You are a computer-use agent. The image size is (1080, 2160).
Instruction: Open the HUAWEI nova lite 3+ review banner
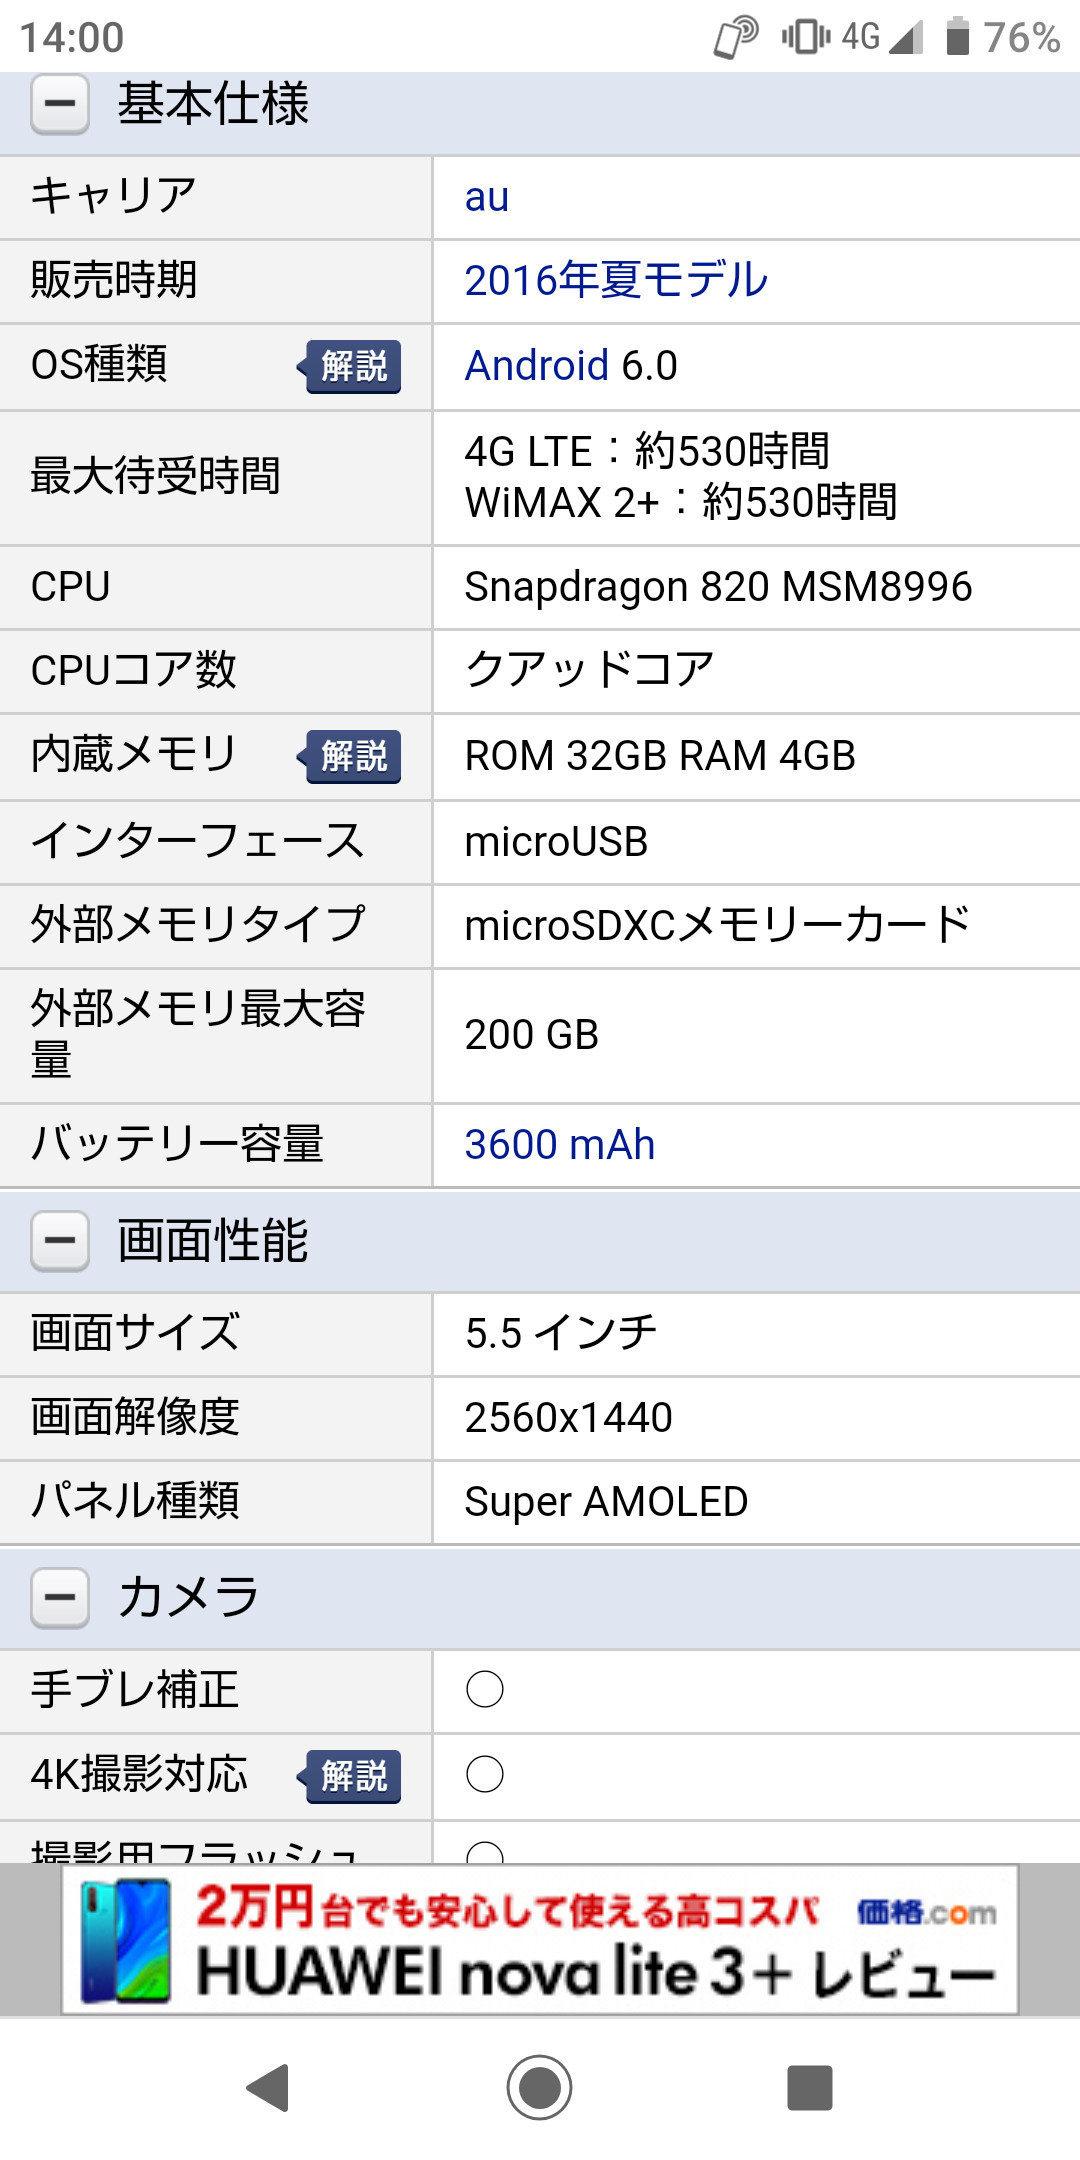pyautogui.click(x=540, y=1940)
